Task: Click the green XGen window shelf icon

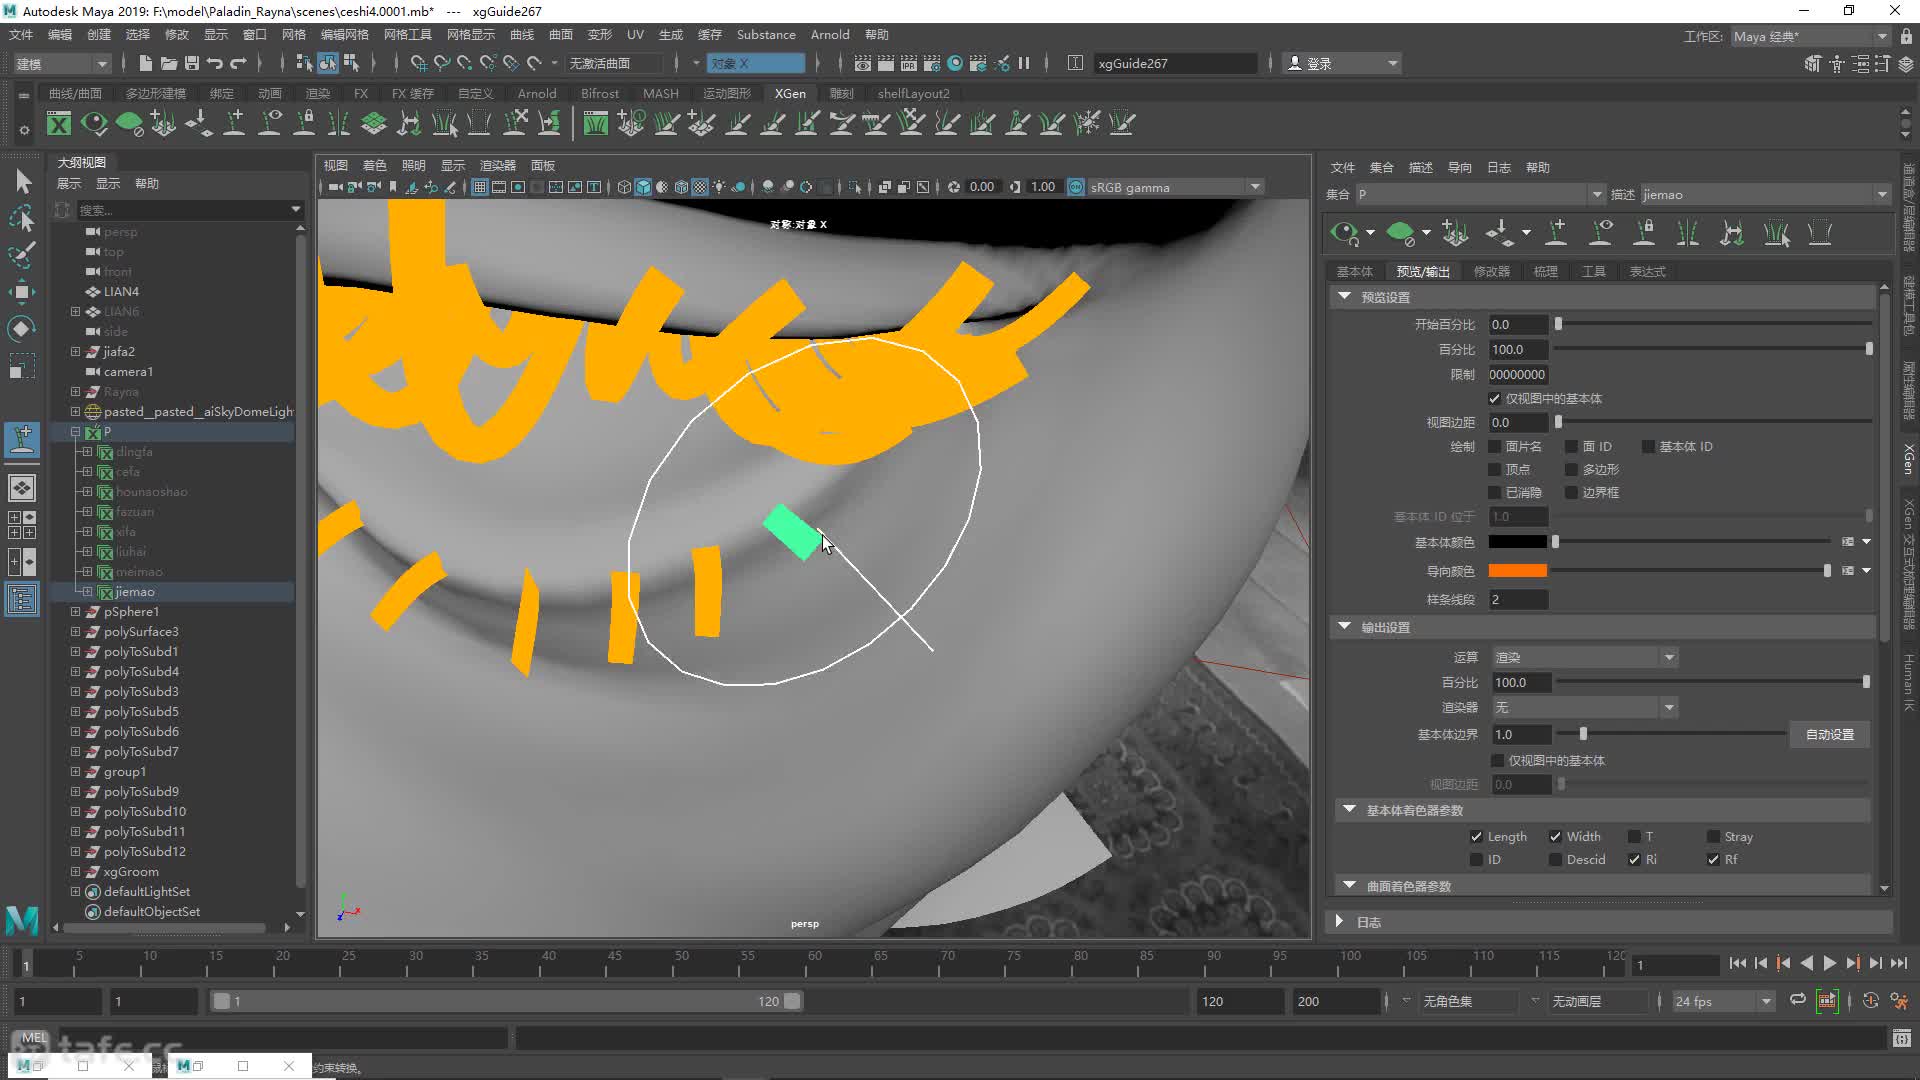Action: [x=59, y=123]
